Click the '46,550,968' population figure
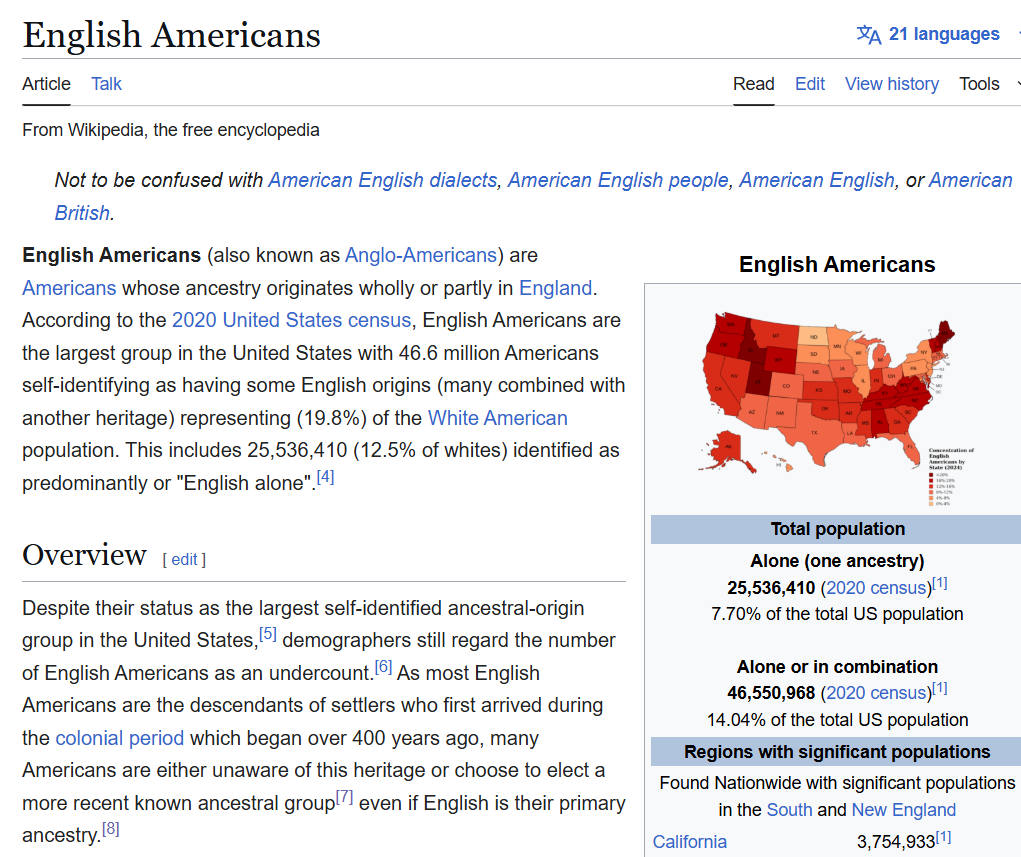The width and height of the screenshot is (1021, 857). point(771,693)
